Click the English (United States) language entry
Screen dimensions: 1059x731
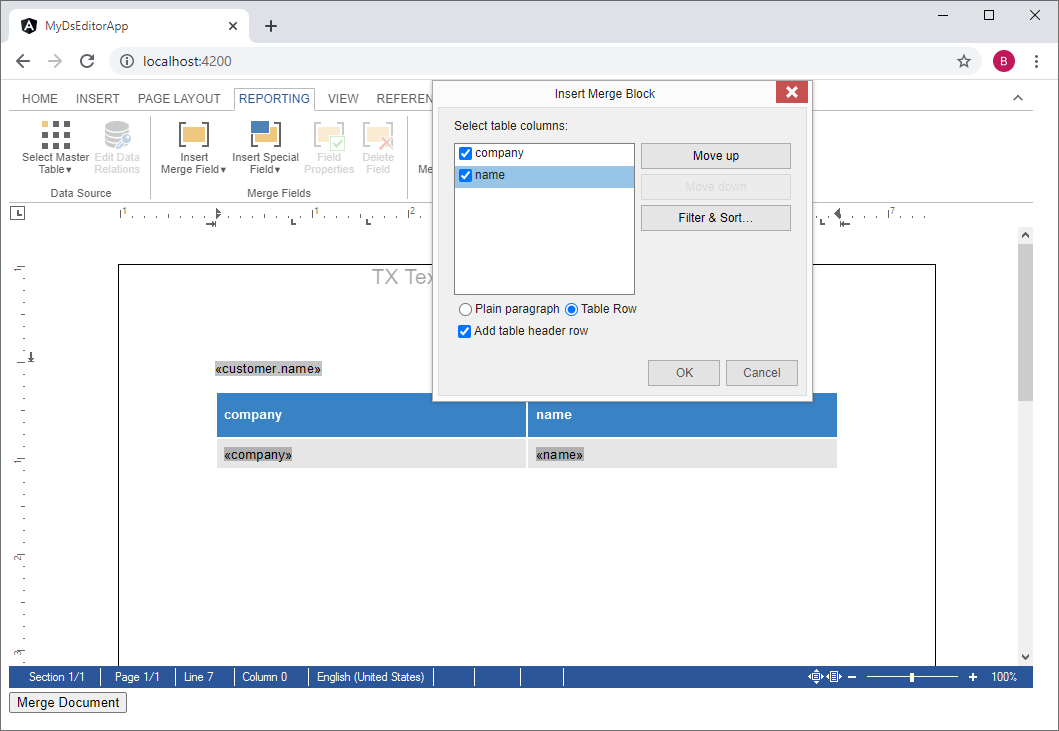(371, 677)
